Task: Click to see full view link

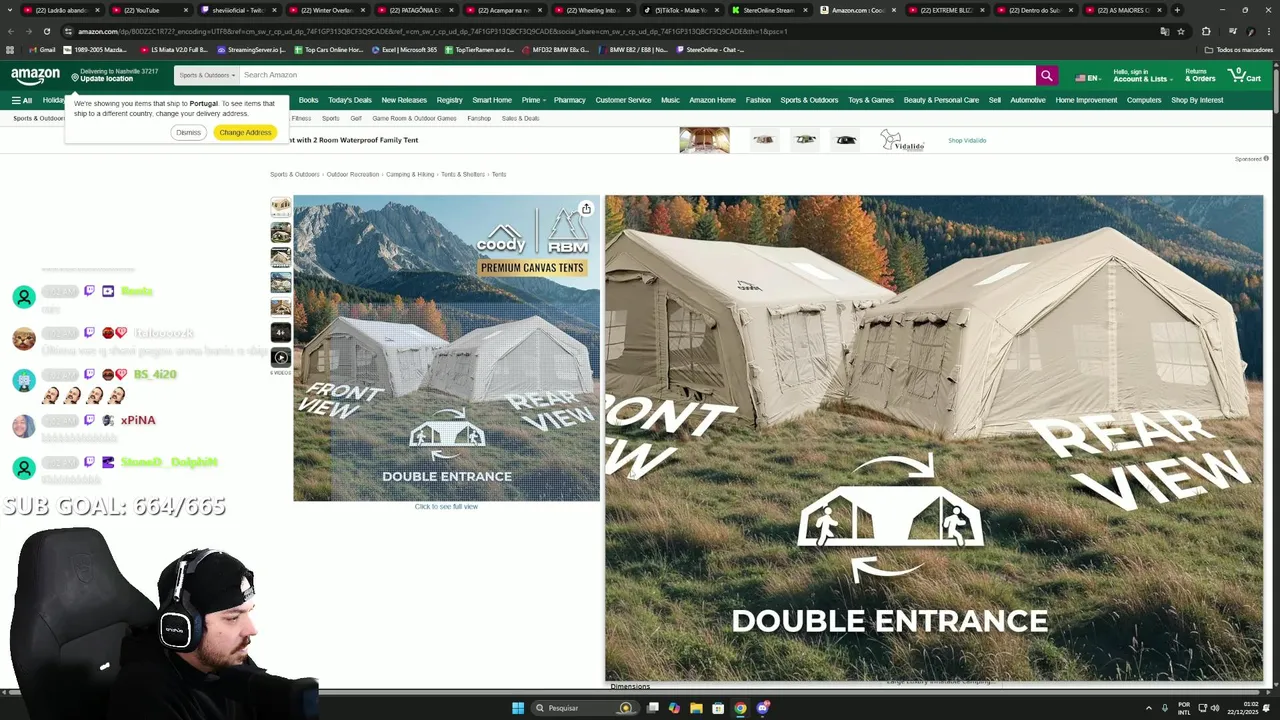Action: click(x=446, y=506)
